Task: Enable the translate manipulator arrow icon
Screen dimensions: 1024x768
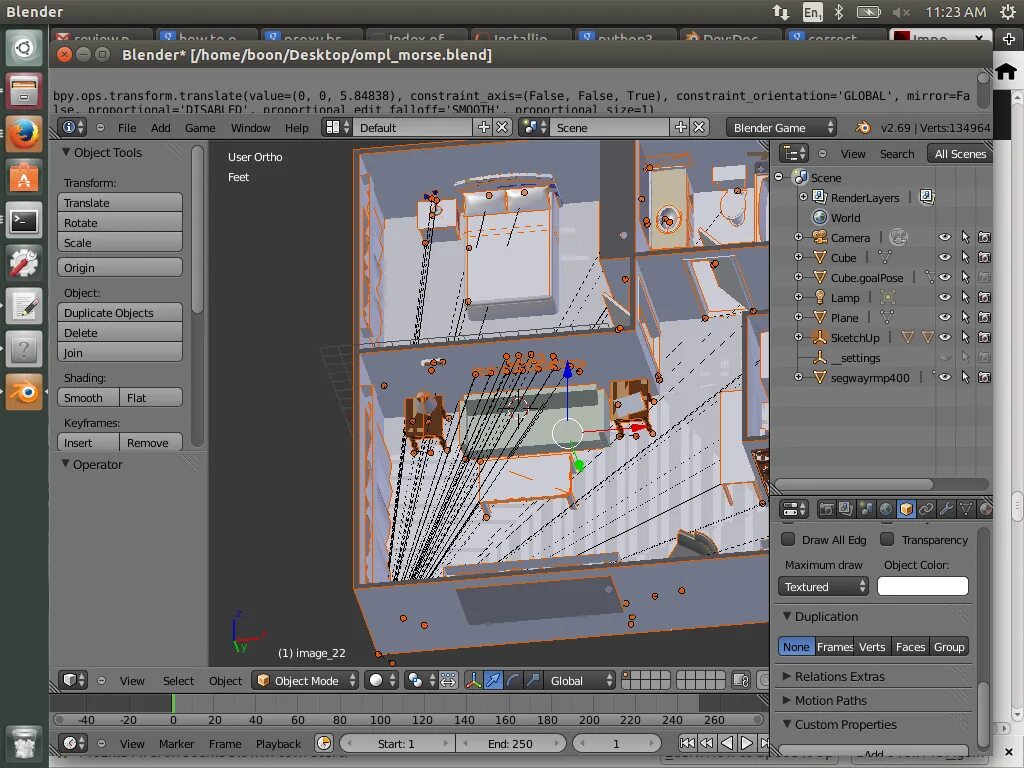Action: click(x=493, y=680)
